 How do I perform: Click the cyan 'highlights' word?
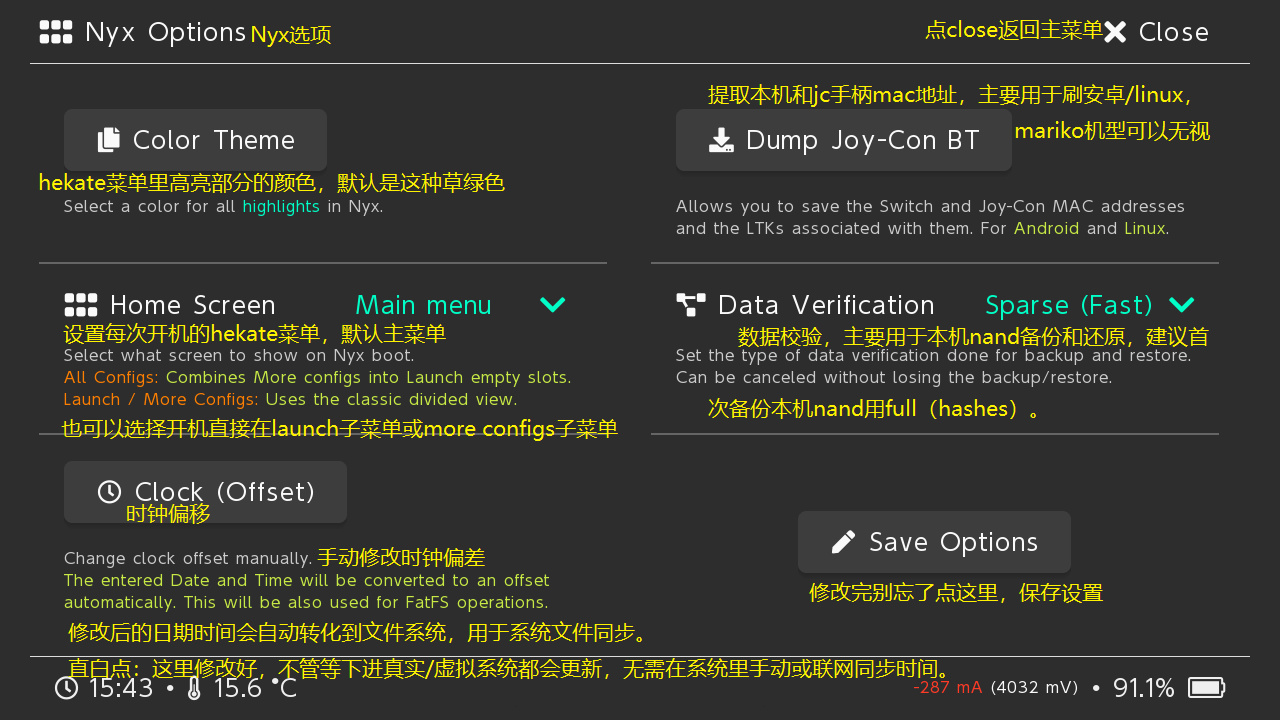(x=281, y=207)
